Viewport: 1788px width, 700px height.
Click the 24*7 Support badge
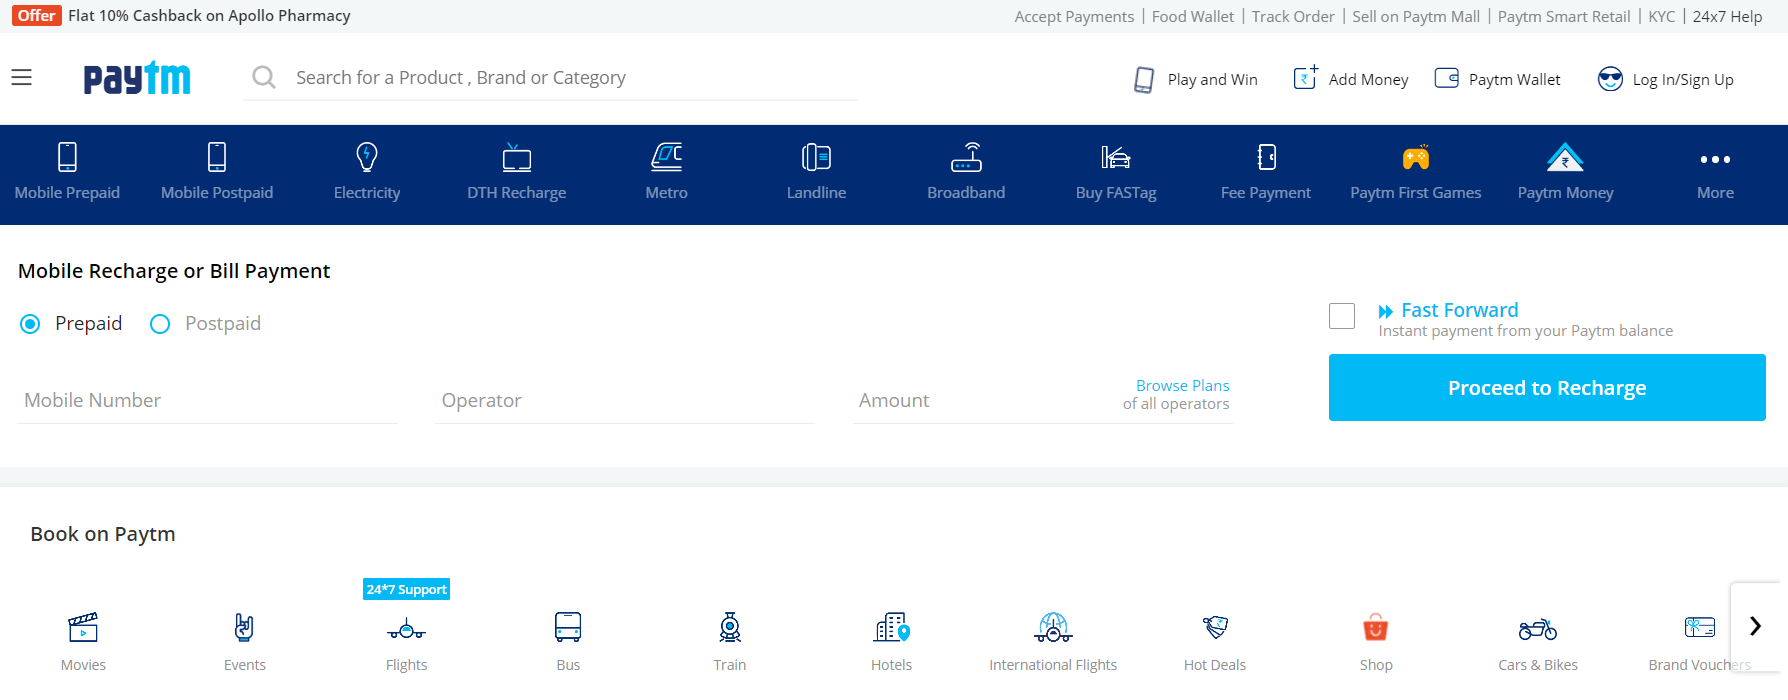406,589
